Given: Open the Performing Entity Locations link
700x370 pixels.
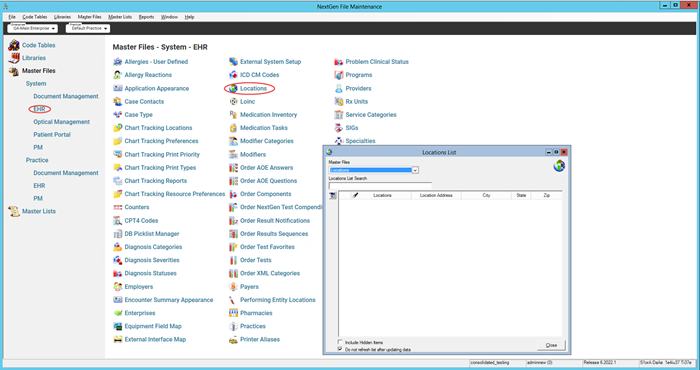Looking at the screenshot, I should coord(278,300).
